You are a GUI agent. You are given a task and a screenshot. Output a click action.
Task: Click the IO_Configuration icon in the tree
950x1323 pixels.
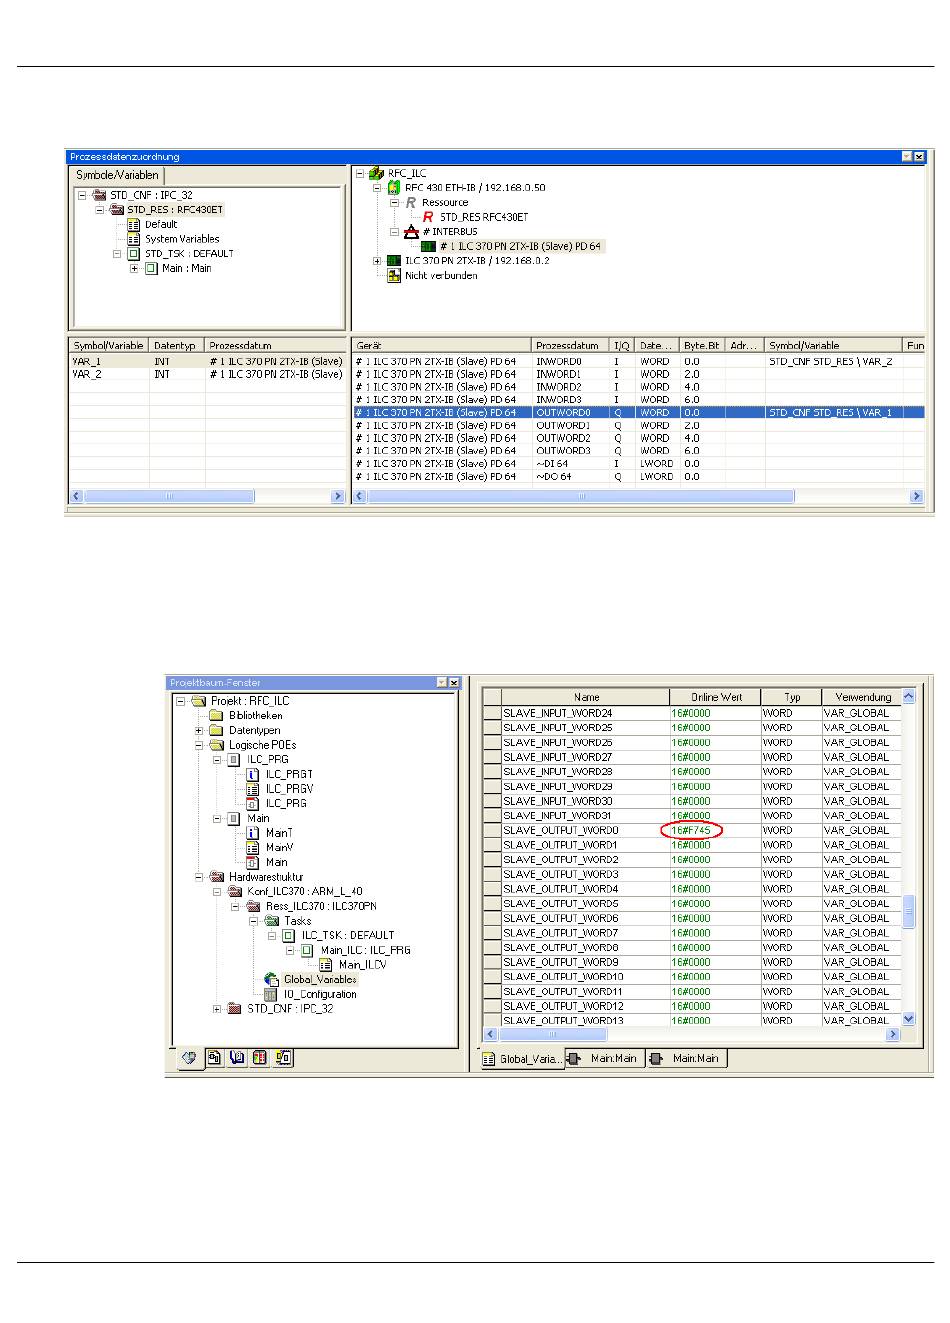[271, 995]
